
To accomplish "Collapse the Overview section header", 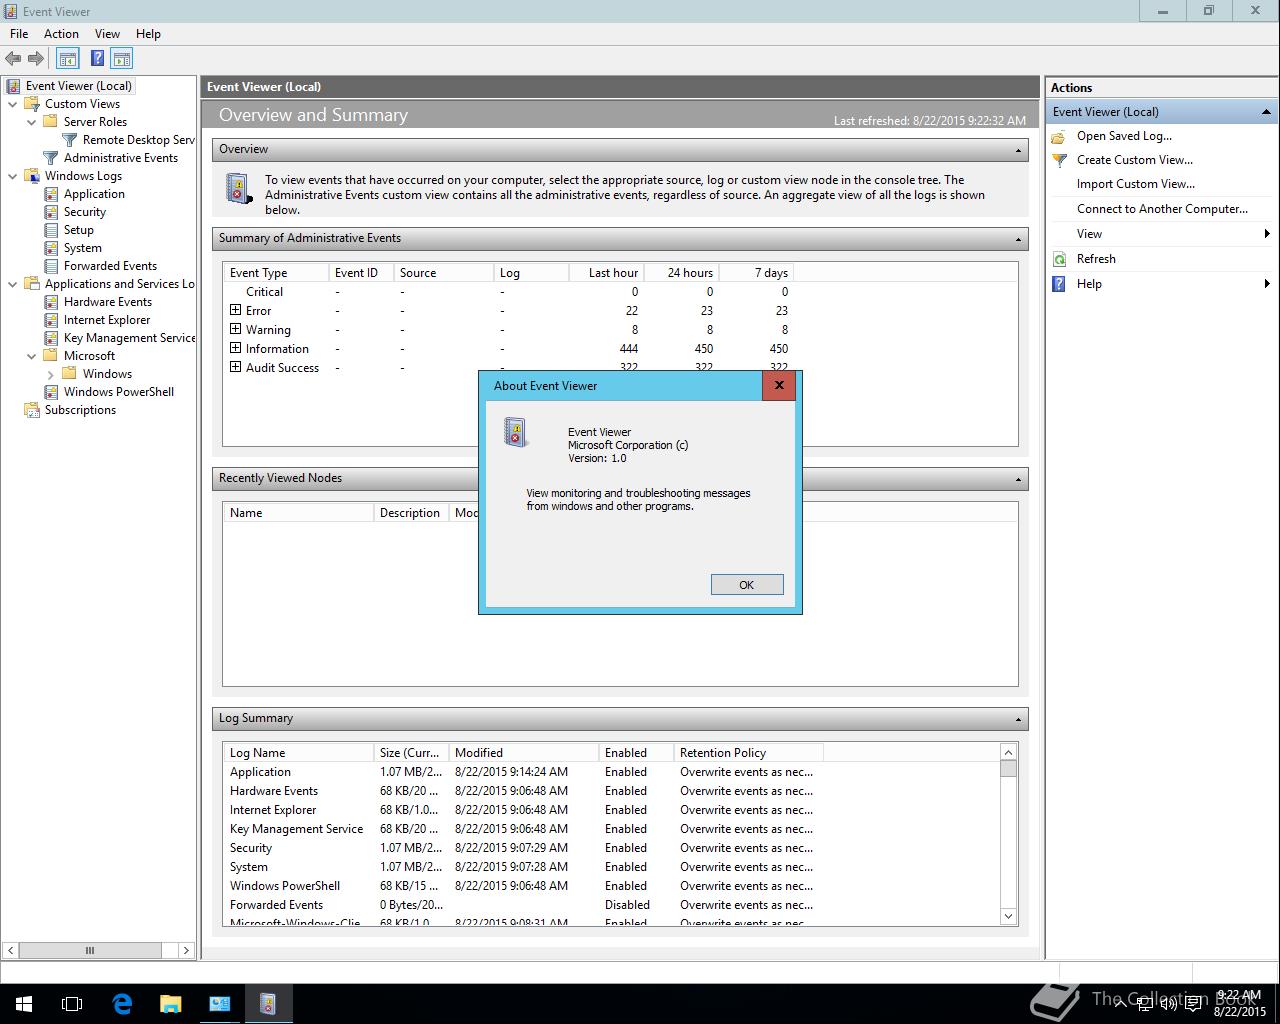I will point(1018,150).
